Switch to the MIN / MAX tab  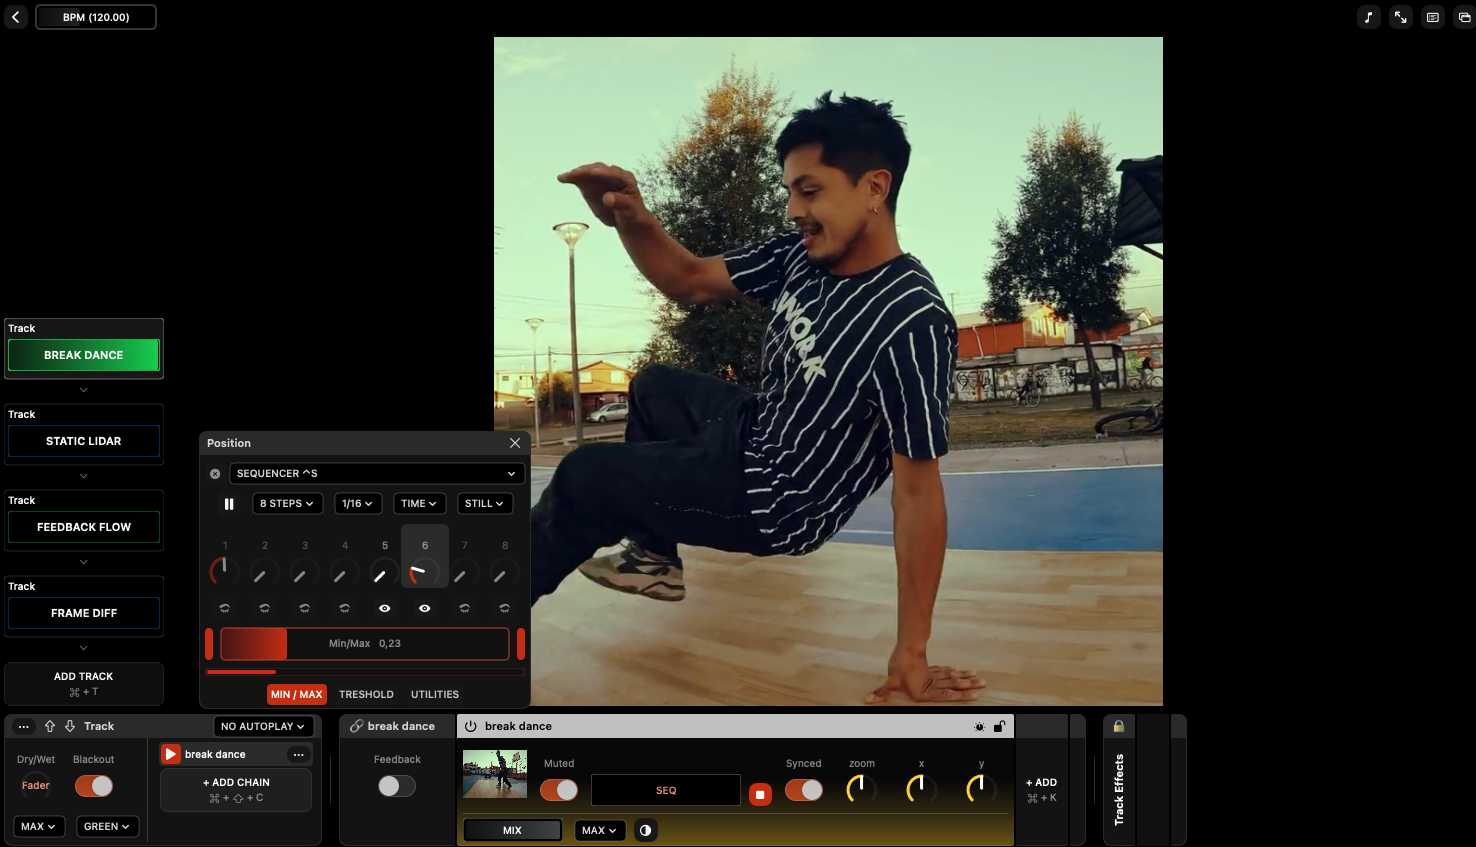pyautogui.click(x=297, y=694)
